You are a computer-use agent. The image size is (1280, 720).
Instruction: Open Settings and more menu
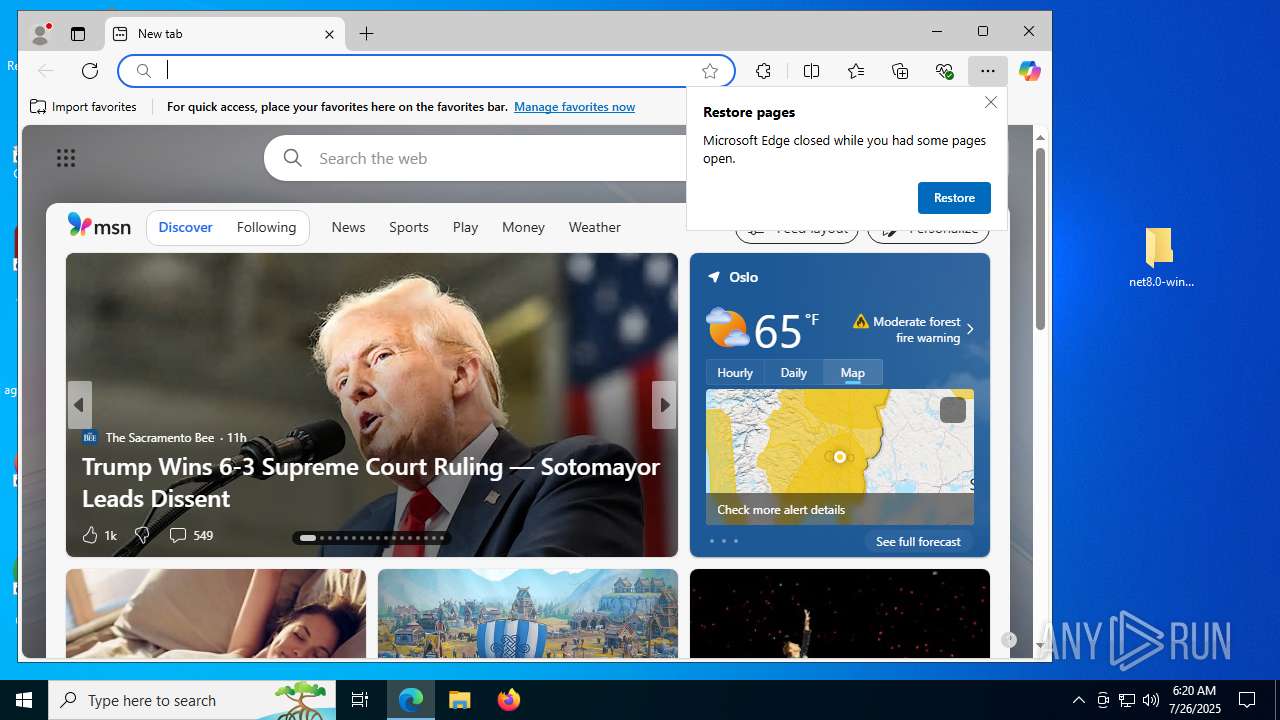point(988,71)
